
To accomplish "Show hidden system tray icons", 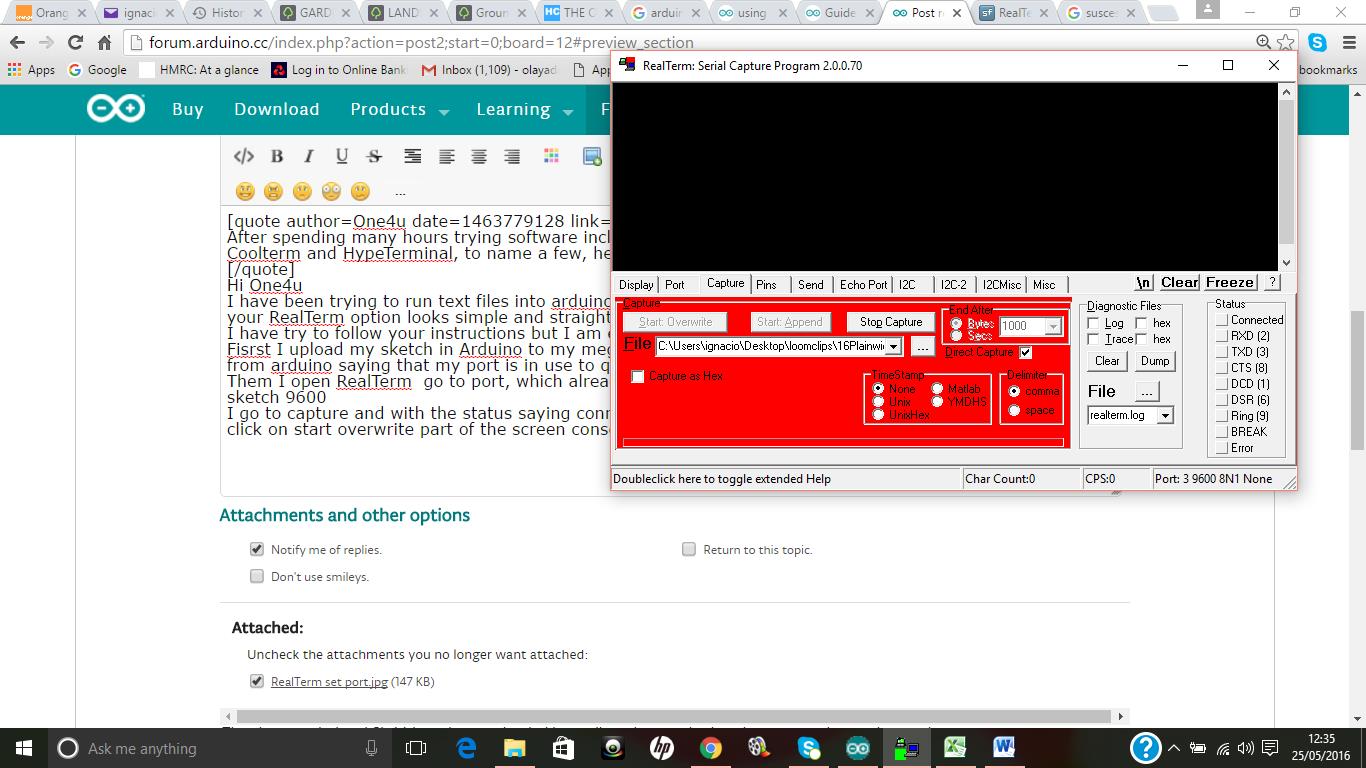I will pos(1176,748).
